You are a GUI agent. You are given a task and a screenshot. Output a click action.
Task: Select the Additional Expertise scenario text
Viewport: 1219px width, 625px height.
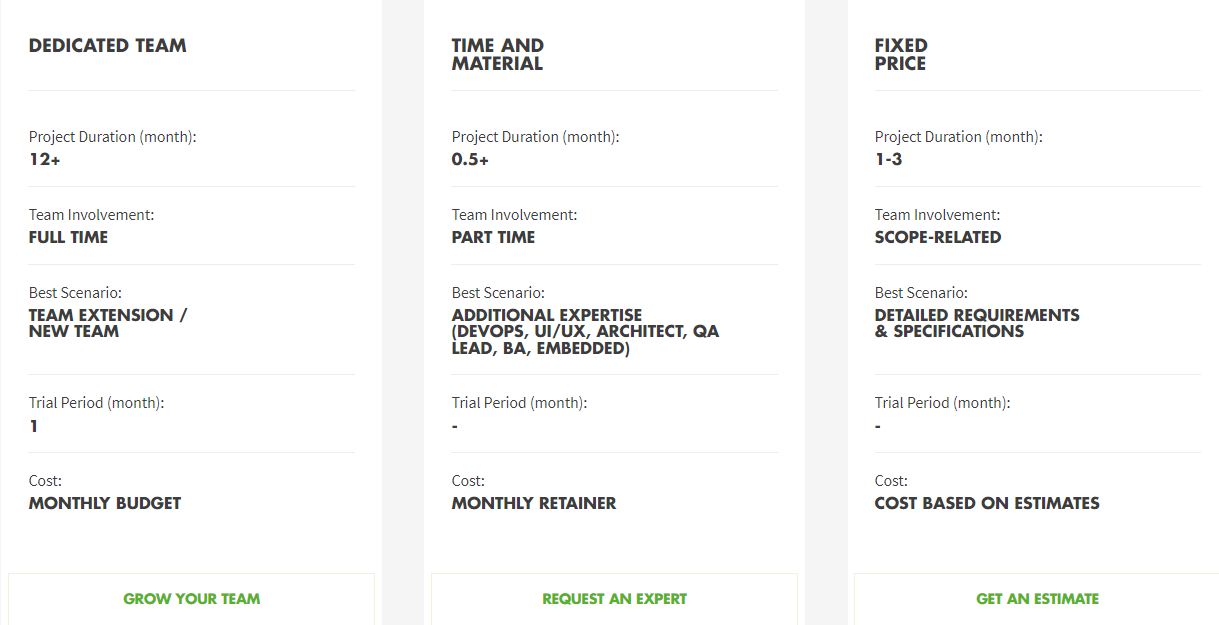(585, 332)
